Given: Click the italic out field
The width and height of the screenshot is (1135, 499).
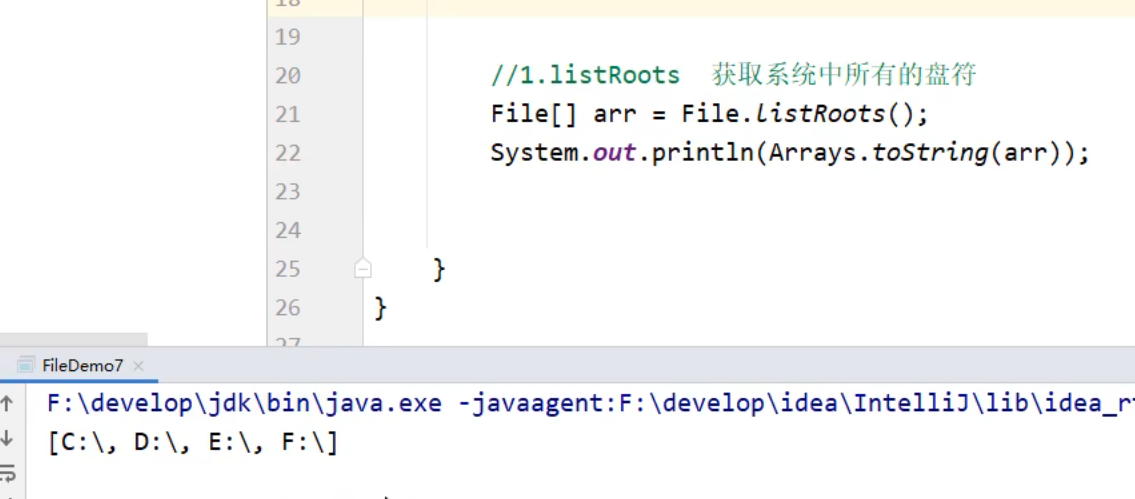Looking at the screenshot, I should (x=615, y=153).
